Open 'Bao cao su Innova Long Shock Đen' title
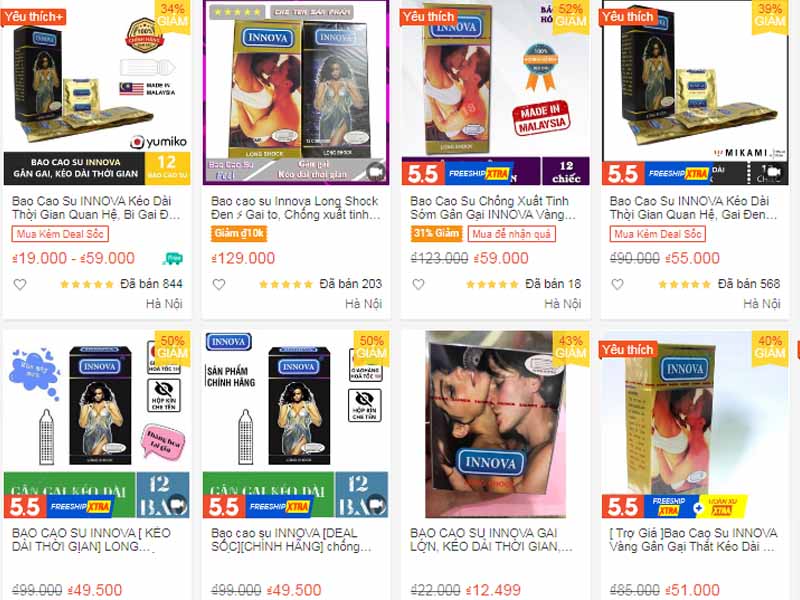Screen dimensions: 800x600 point(295,208)
